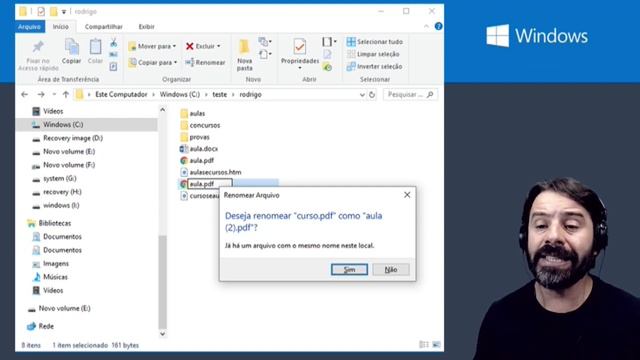
Task: Switch to details view icon in status bar
Action: coord(424,345)
